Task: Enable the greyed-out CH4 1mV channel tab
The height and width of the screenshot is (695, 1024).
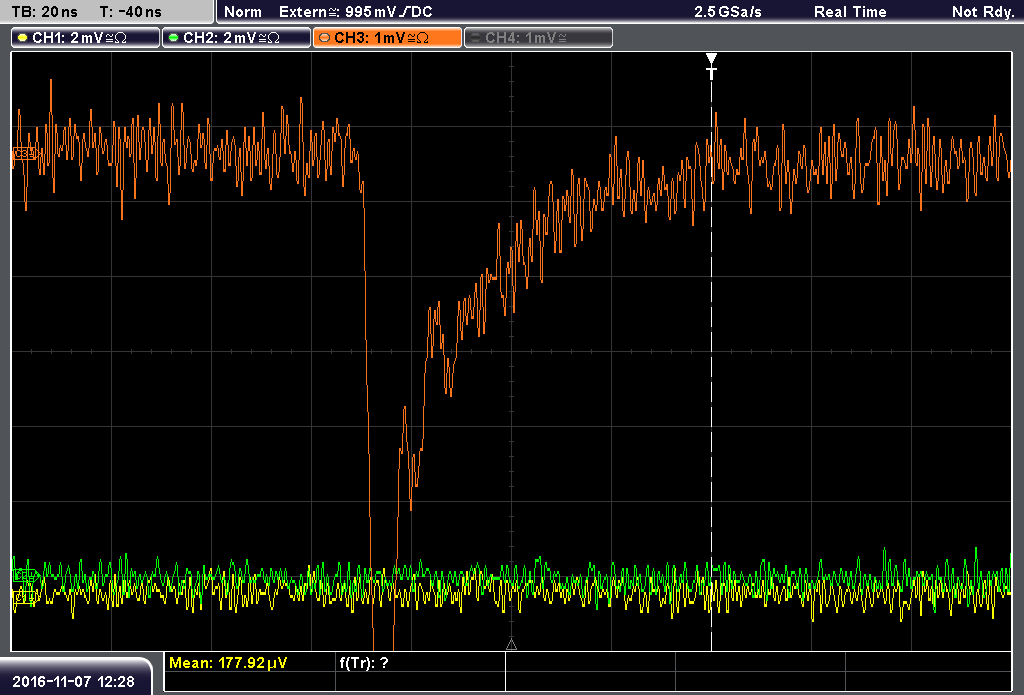Action: pos(538,38)
